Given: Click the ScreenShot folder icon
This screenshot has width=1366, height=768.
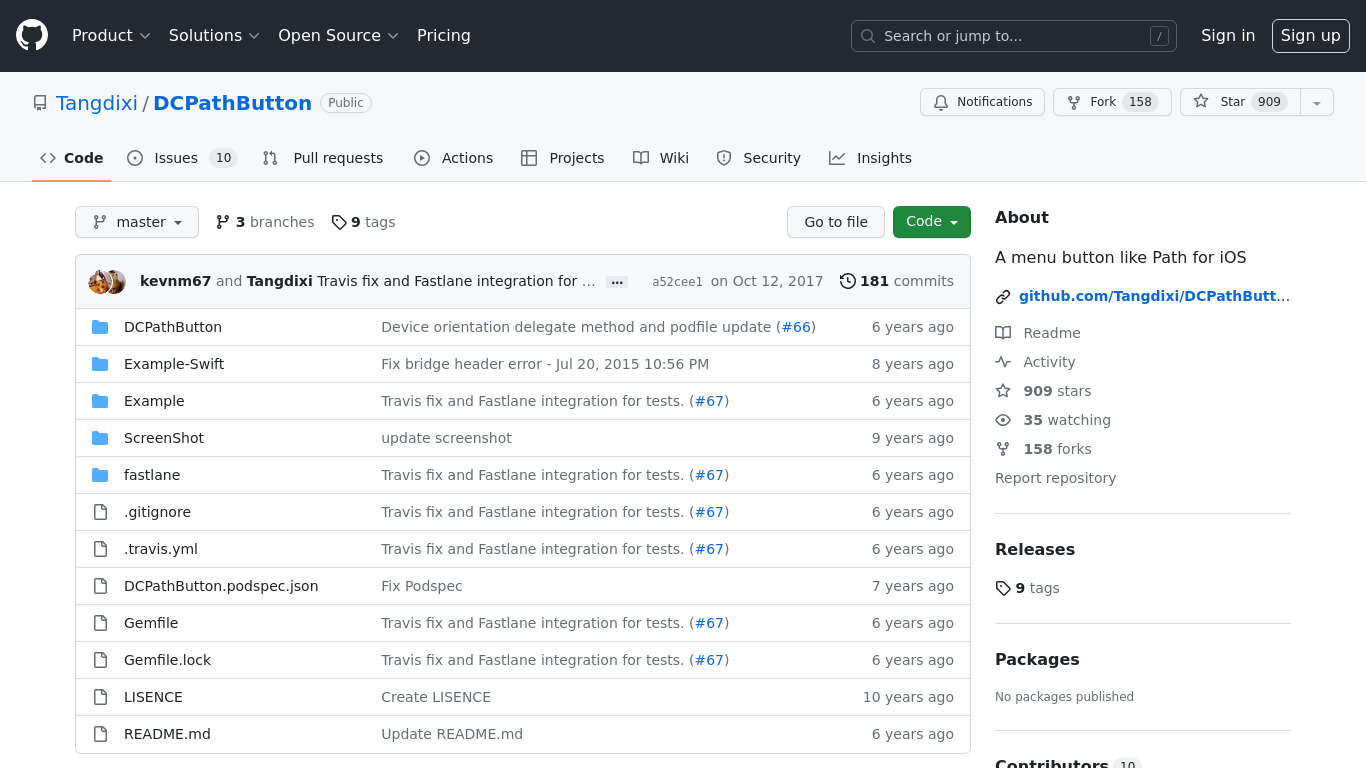Looking at the screenshot, I should [x=100, y=438].
